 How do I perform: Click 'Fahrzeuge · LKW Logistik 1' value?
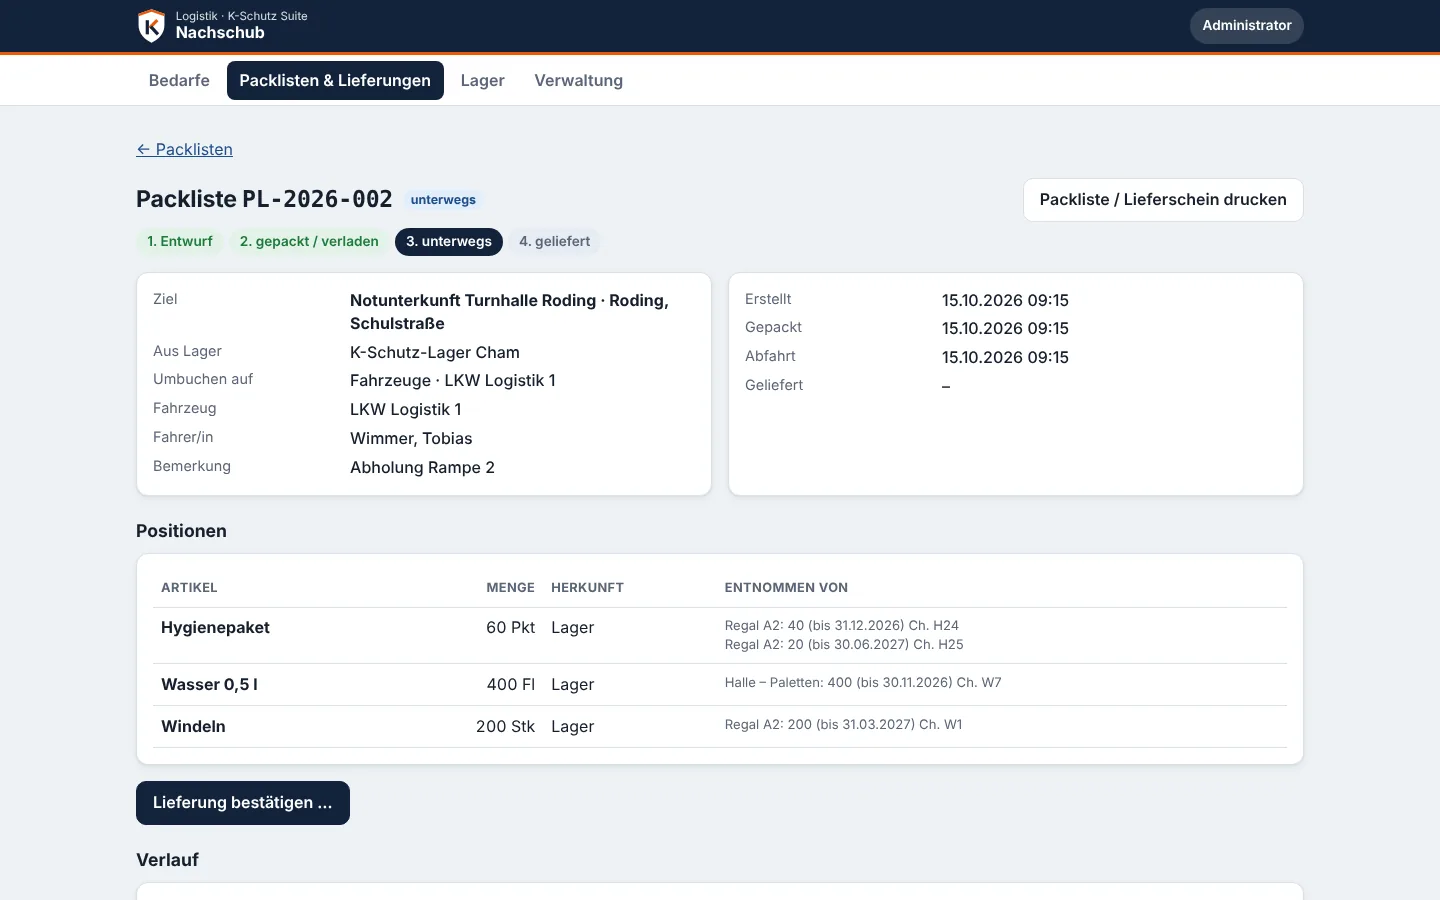click(453, 381)
